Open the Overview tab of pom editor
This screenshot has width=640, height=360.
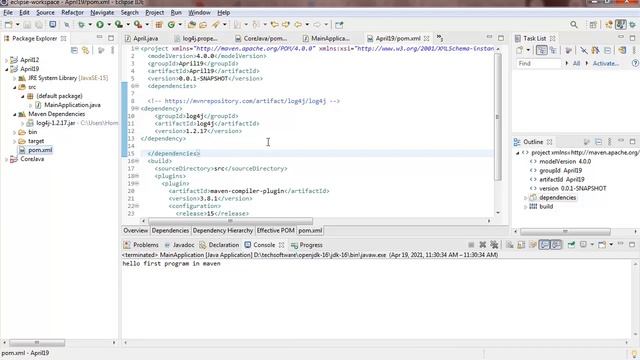pyautogui.click(x=136, y=231)
